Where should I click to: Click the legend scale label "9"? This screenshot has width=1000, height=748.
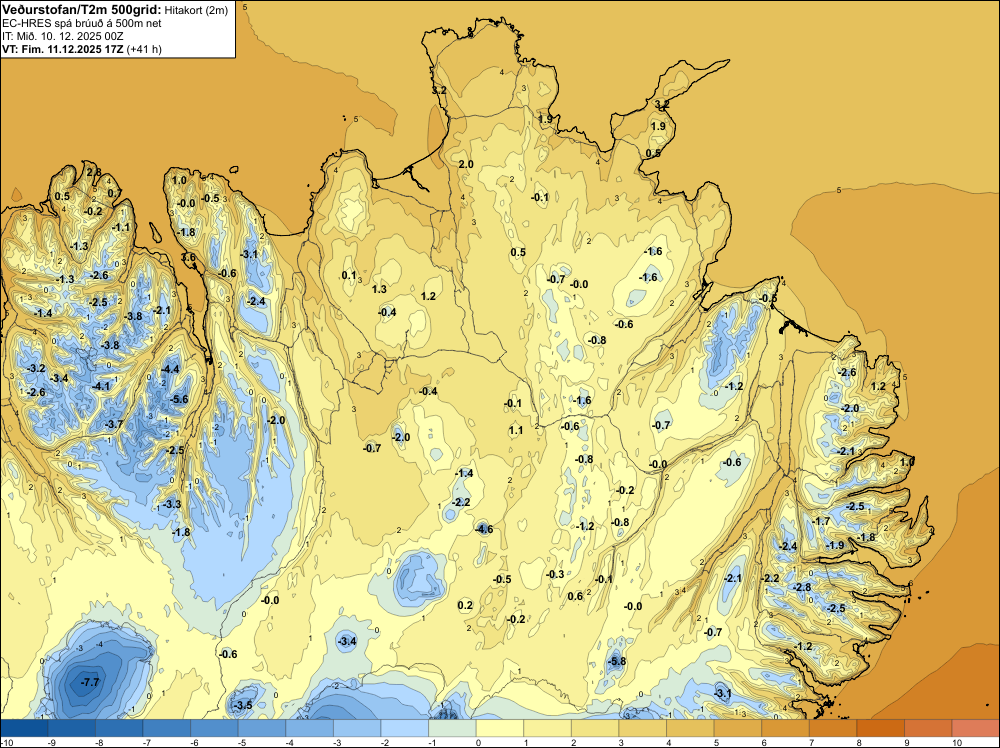(906, 742)
